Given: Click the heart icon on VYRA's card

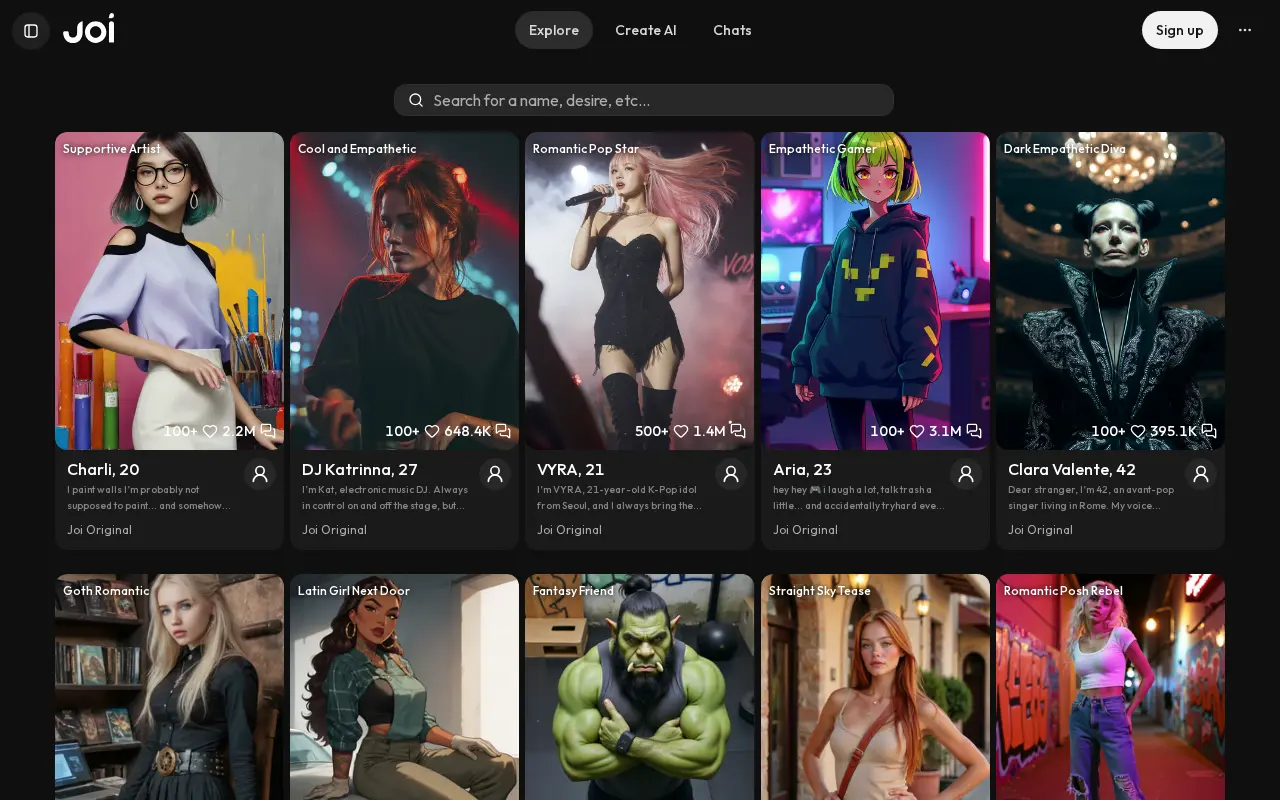Looking at the screenshot, I should point(681,431).
